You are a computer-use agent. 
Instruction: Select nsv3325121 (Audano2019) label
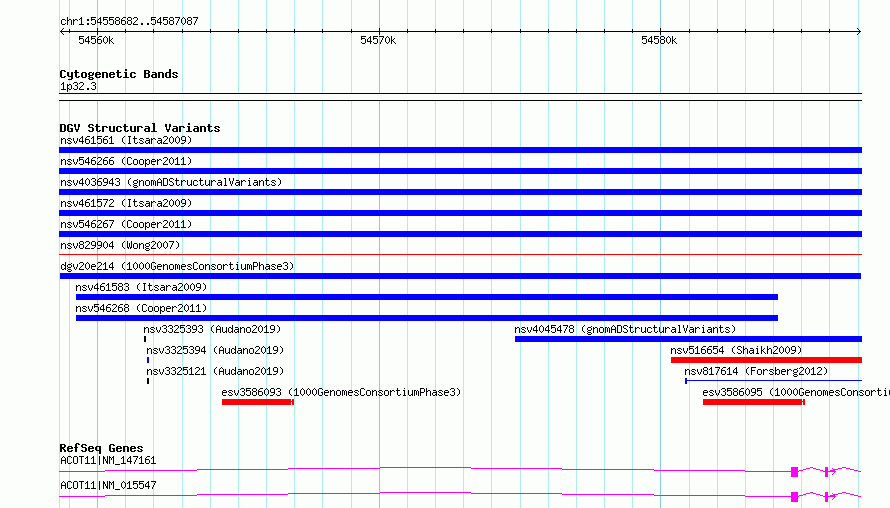(x=215, y=371)
